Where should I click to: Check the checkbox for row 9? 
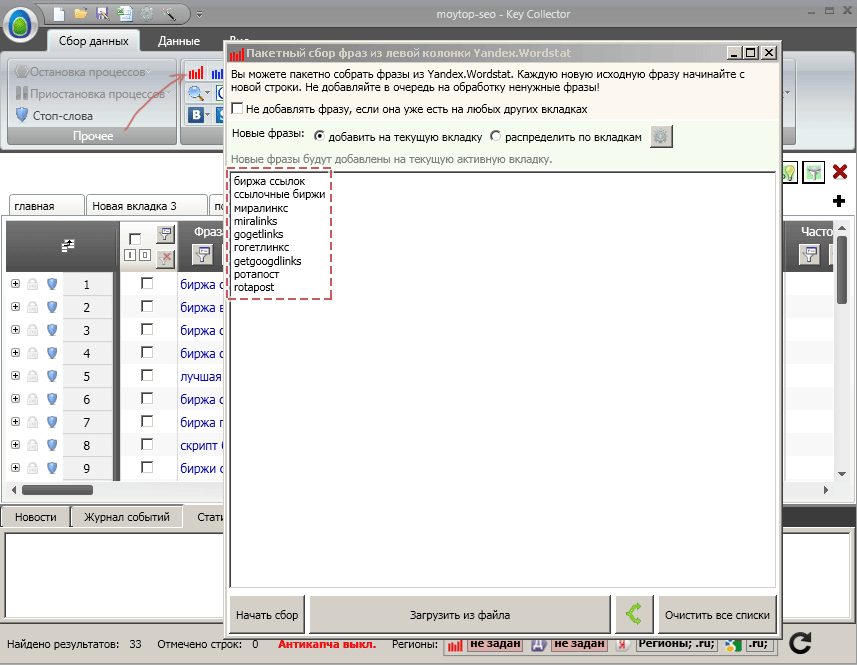tap(147, 467)
